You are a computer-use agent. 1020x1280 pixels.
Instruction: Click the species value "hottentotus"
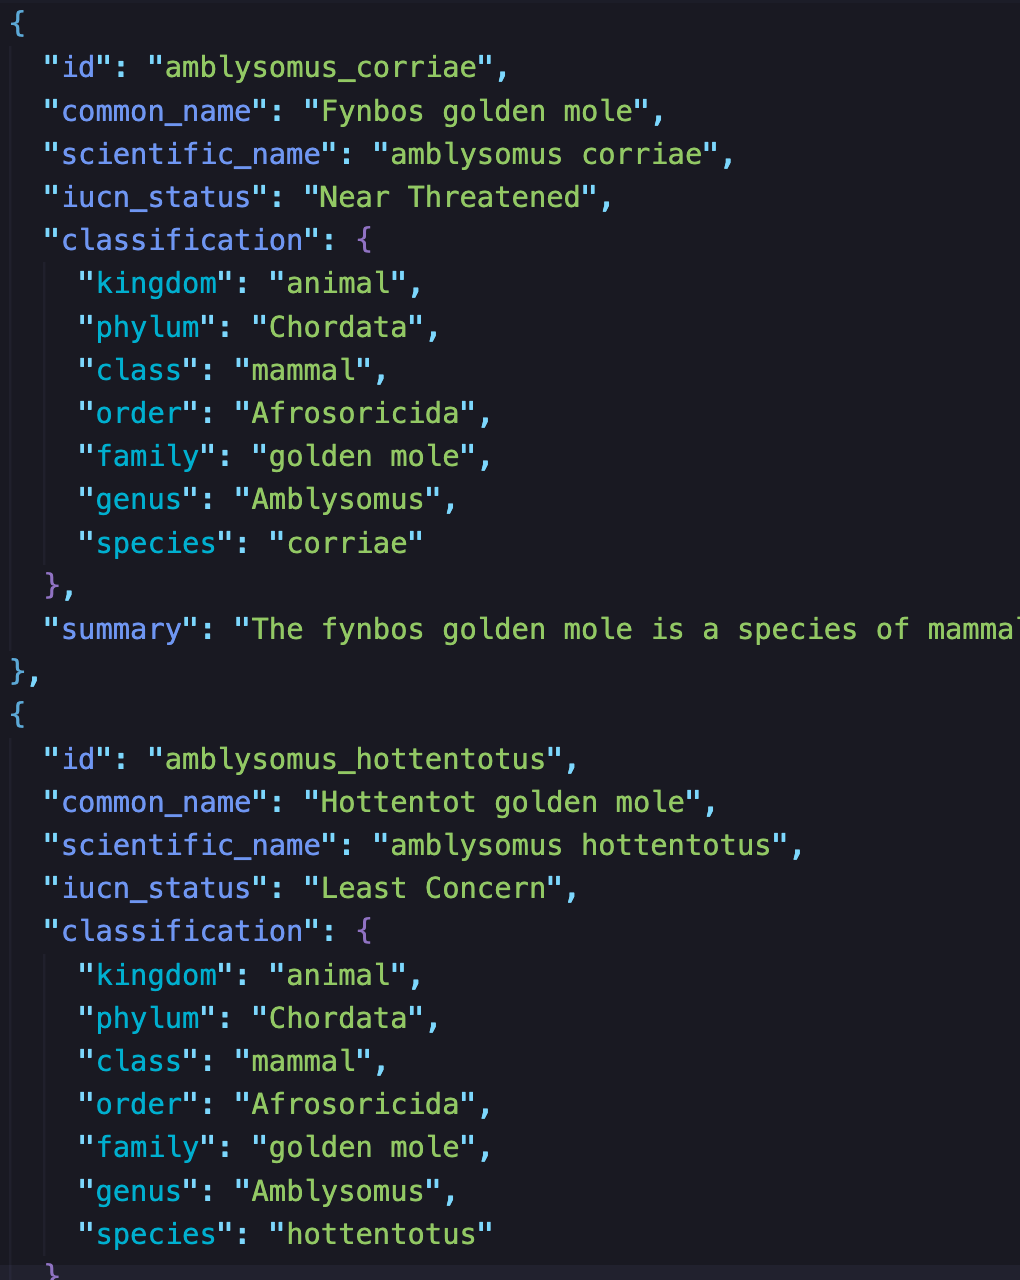[x=381, y=1234]
